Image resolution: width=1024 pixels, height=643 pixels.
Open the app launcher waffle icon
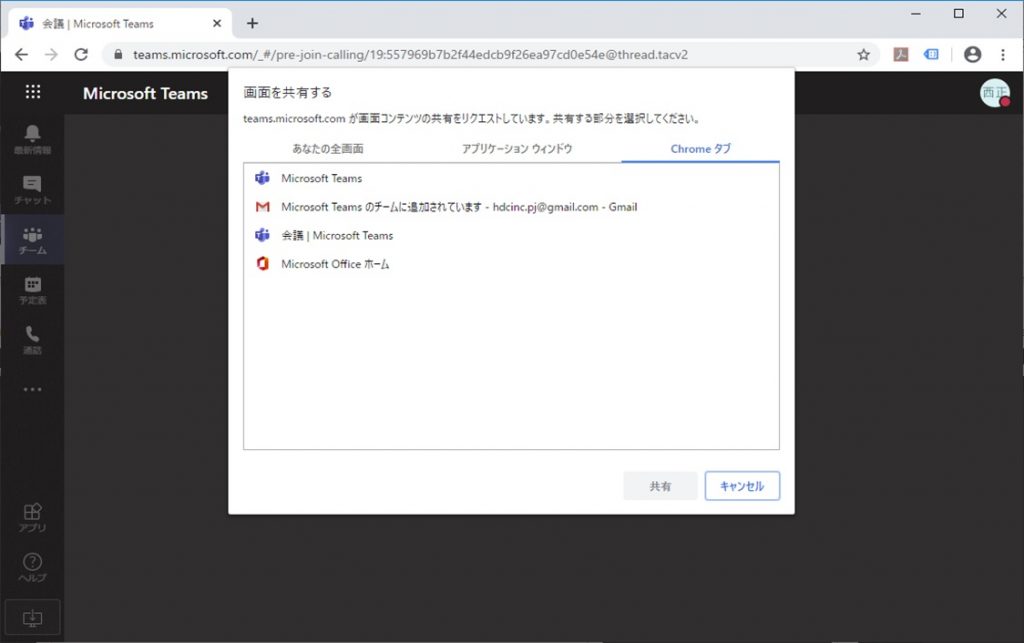point(33,92)
